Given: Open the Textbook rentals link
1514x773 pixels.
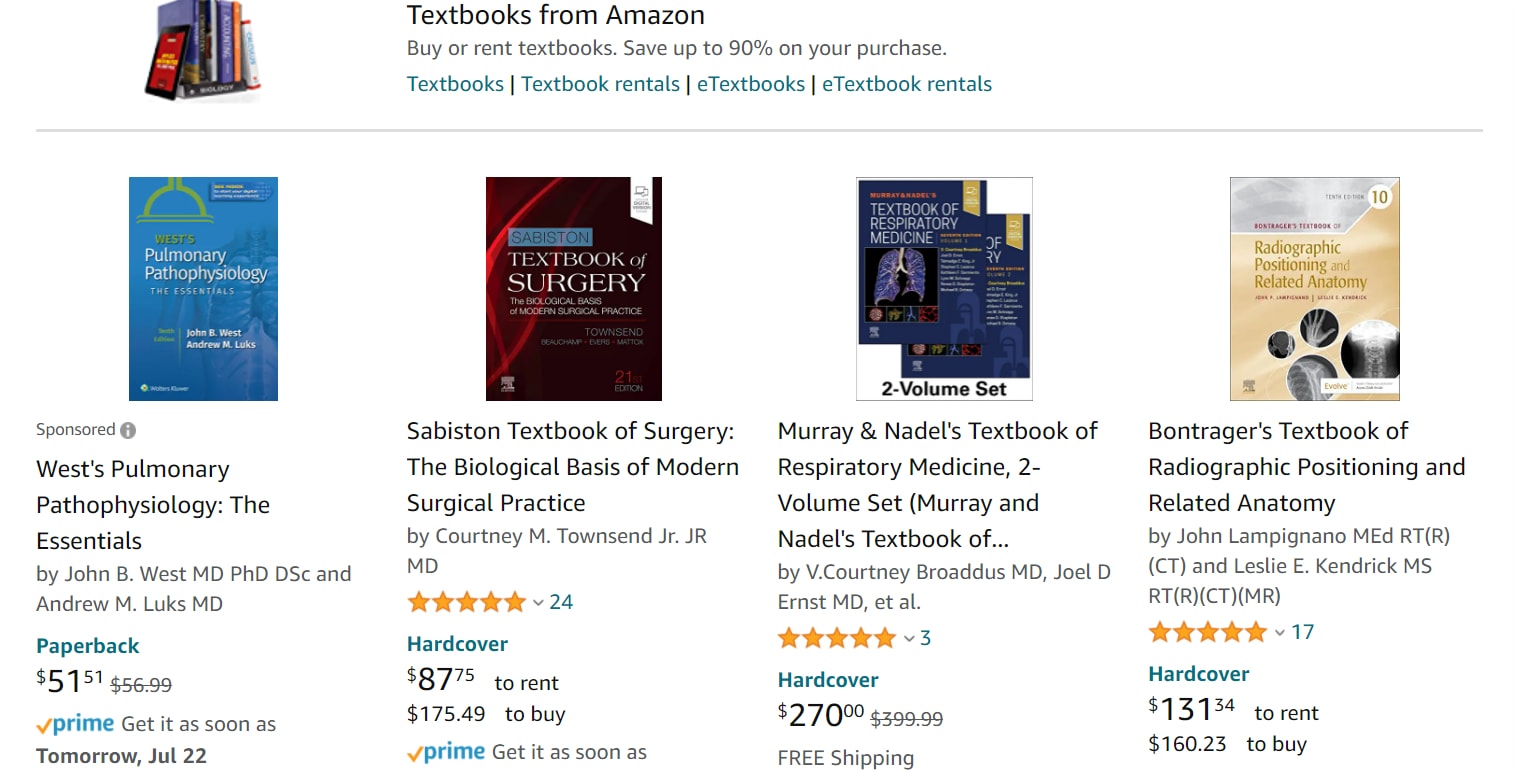Looking at the screenshot, I should point(600,83).
